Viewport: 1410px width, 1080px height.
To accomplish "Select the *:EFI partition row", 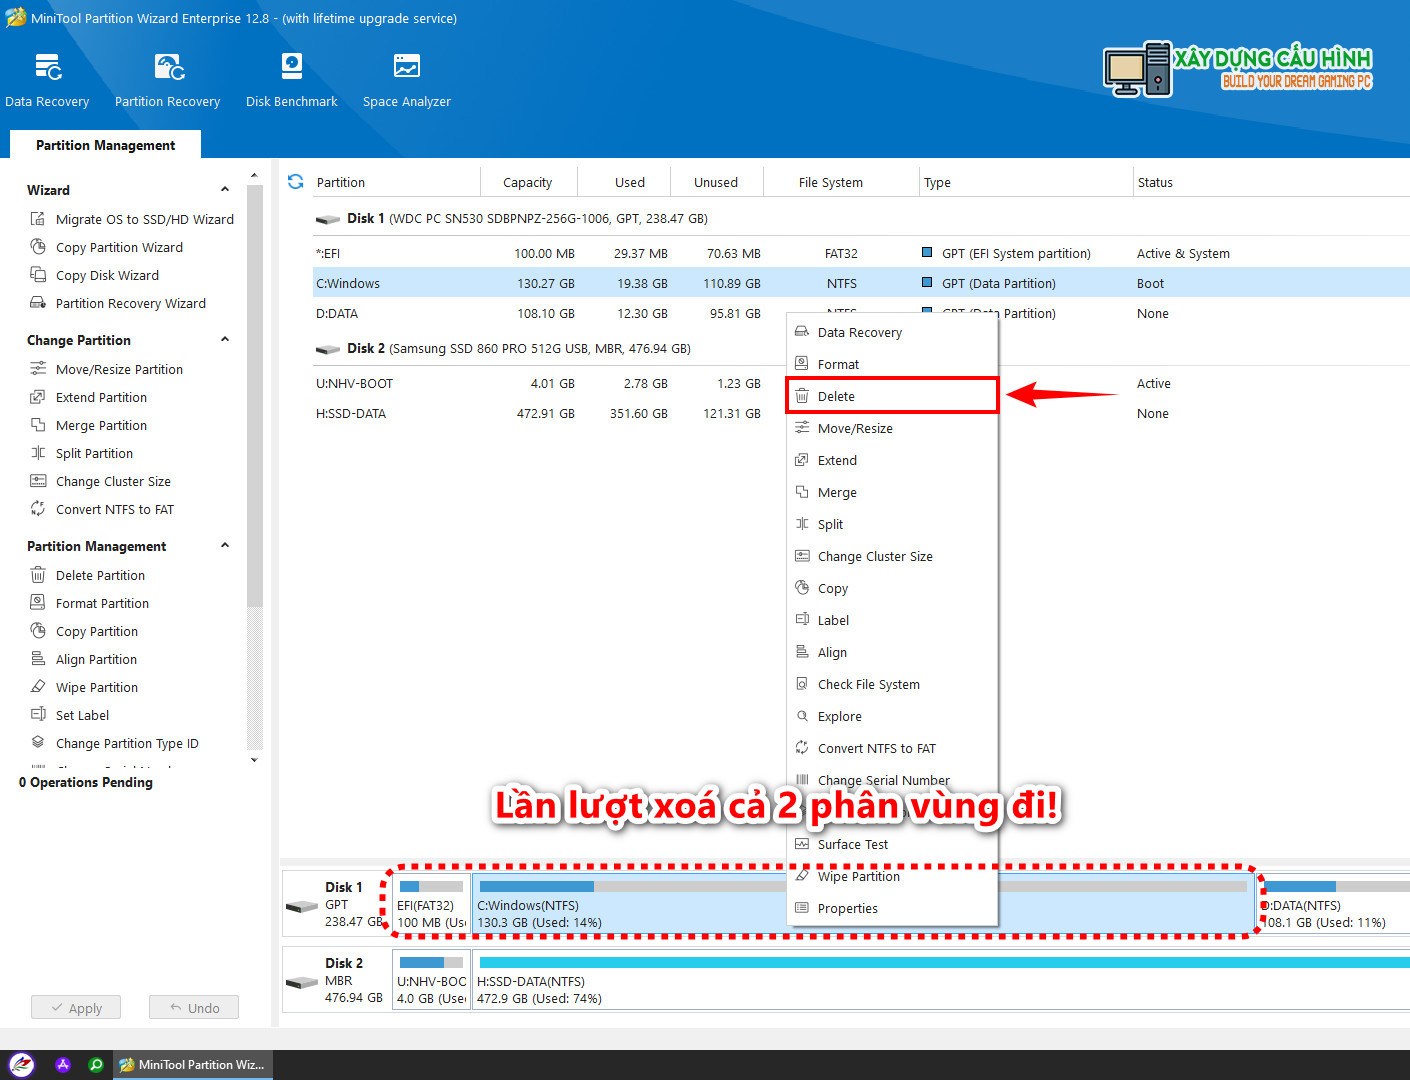I will 860,253.
